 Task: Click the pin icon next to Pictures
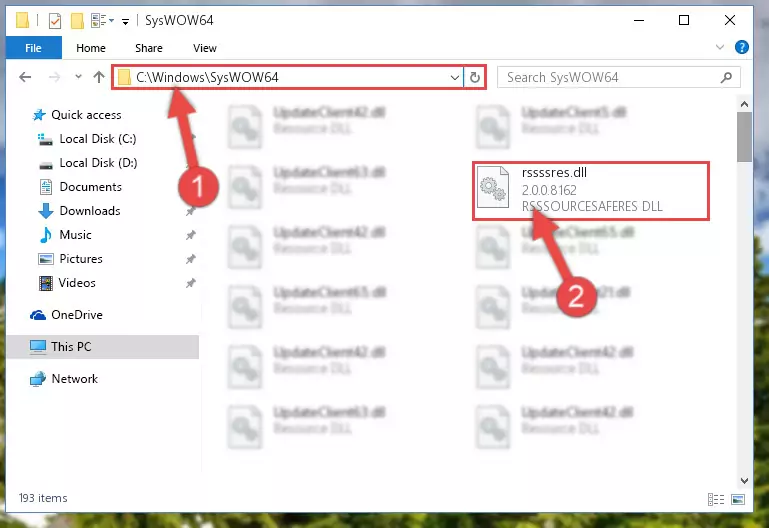(x=190, y=259)
